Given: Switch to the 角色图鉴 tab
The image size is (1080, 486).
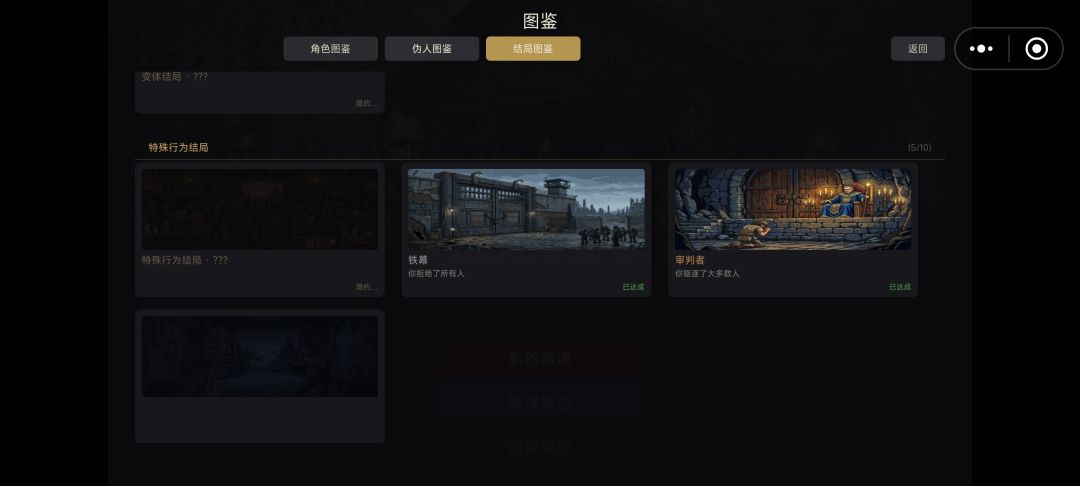Looking at the screenshot, I should pyautogui.click(x=331, y=49).
